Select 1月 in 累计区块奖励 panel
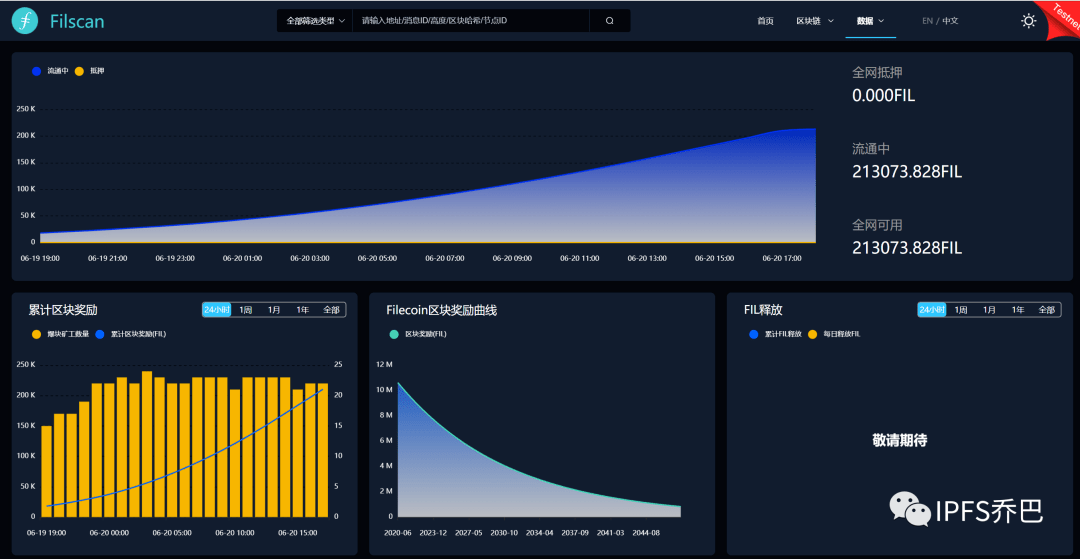The image size is (1080, 559). (274, 310)
